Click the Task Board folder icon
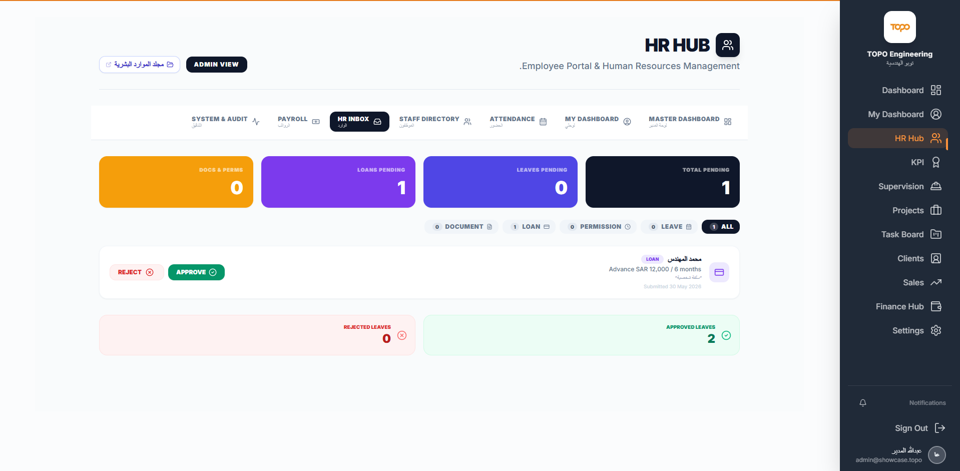This screenshot has width=960, height=471. [x=936, y=234]
